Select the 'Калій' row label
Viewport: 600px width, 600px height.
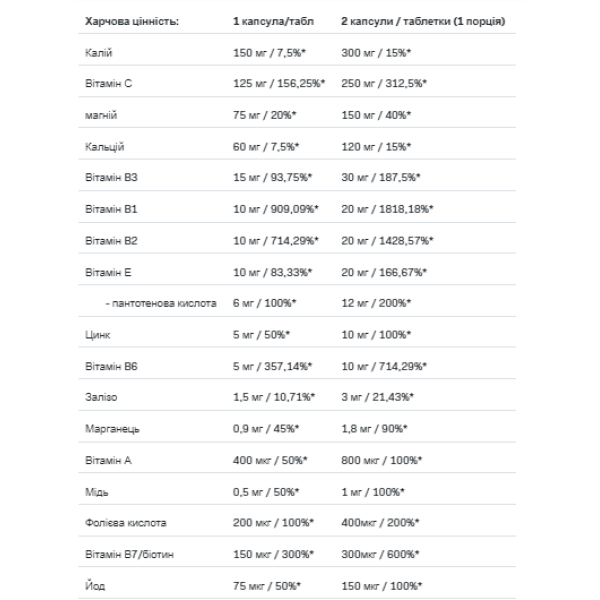(97, 54)
